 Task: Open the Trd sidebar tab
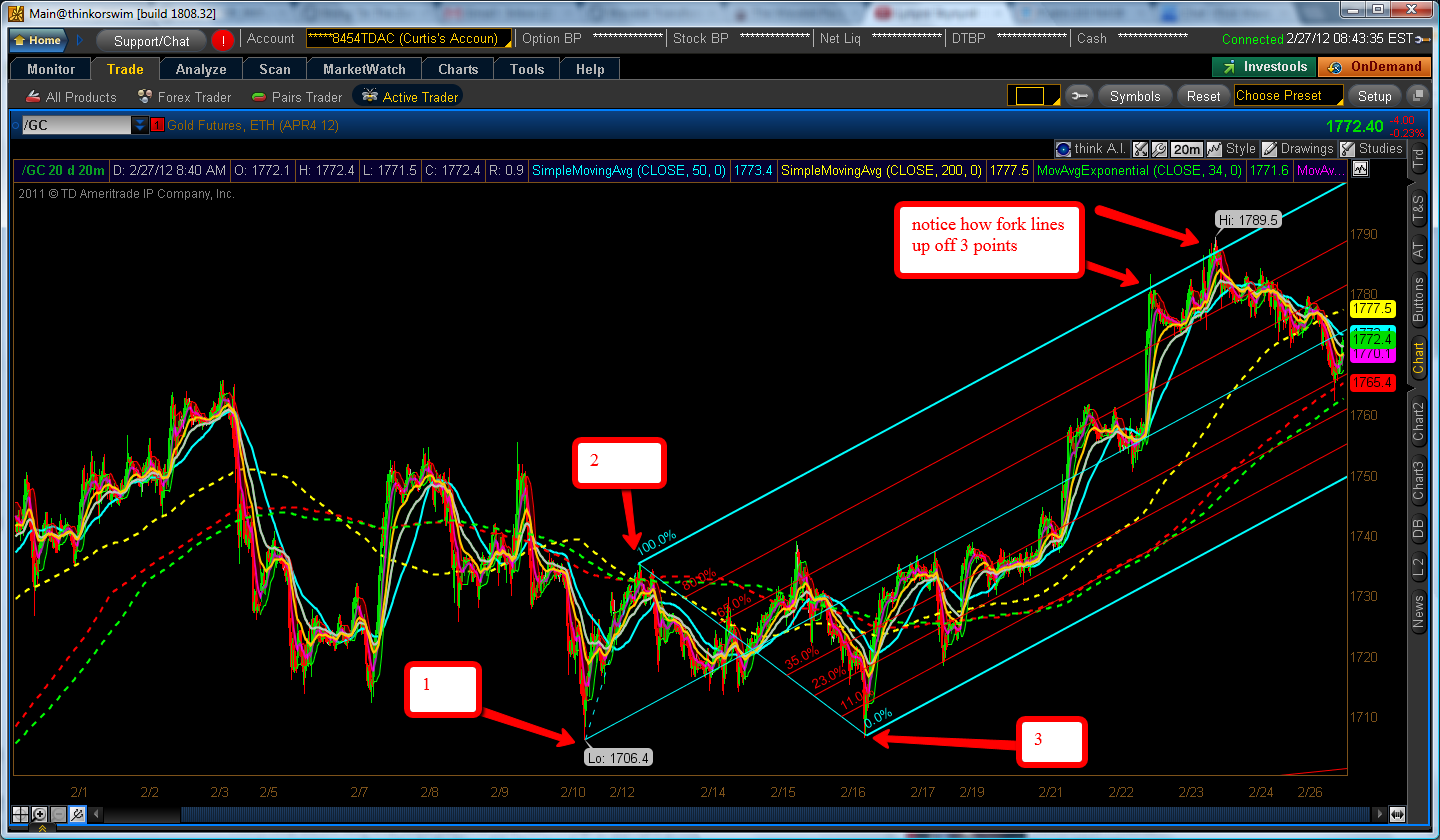tap(1417, 158)
